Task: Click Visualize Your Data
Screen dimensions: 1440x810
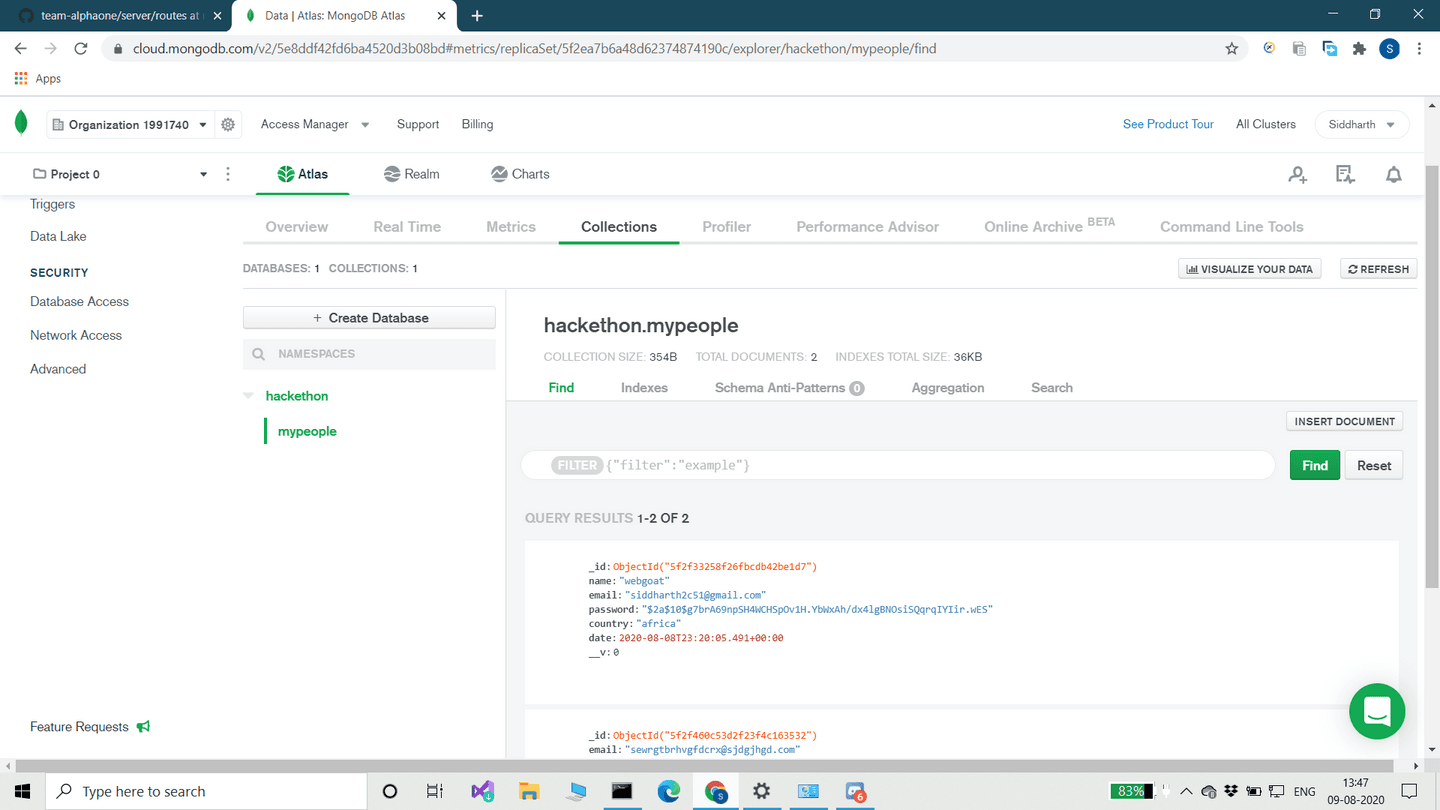Action: 1250,269
